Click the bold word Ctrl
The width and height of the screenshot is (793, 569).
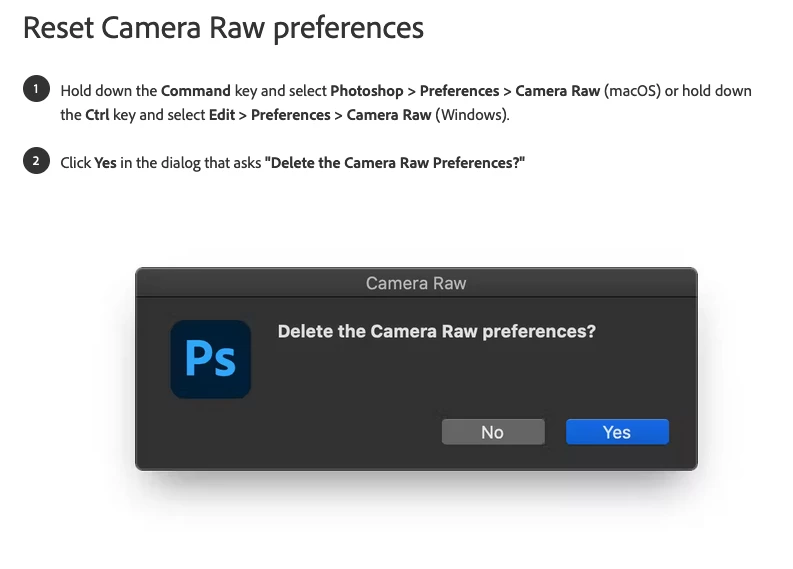(x=97, y=115)
